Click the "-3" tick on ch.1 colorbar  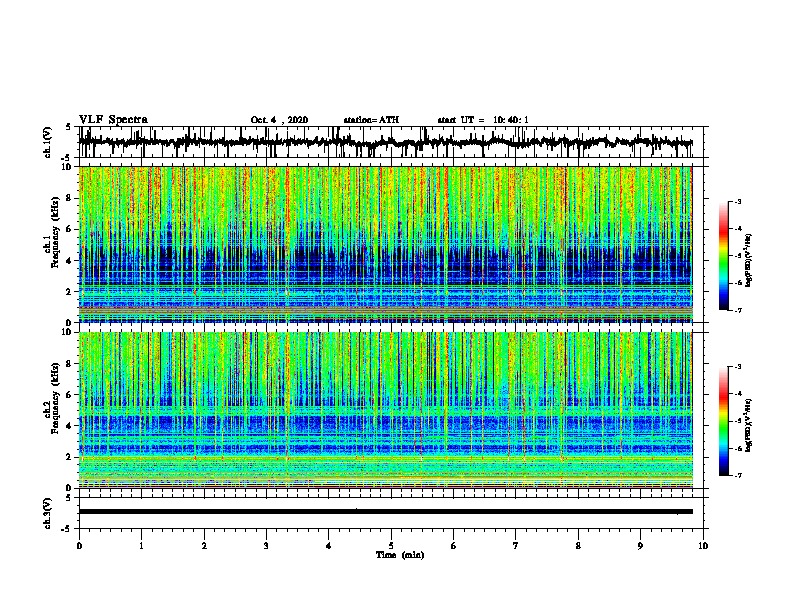(738, 201)
